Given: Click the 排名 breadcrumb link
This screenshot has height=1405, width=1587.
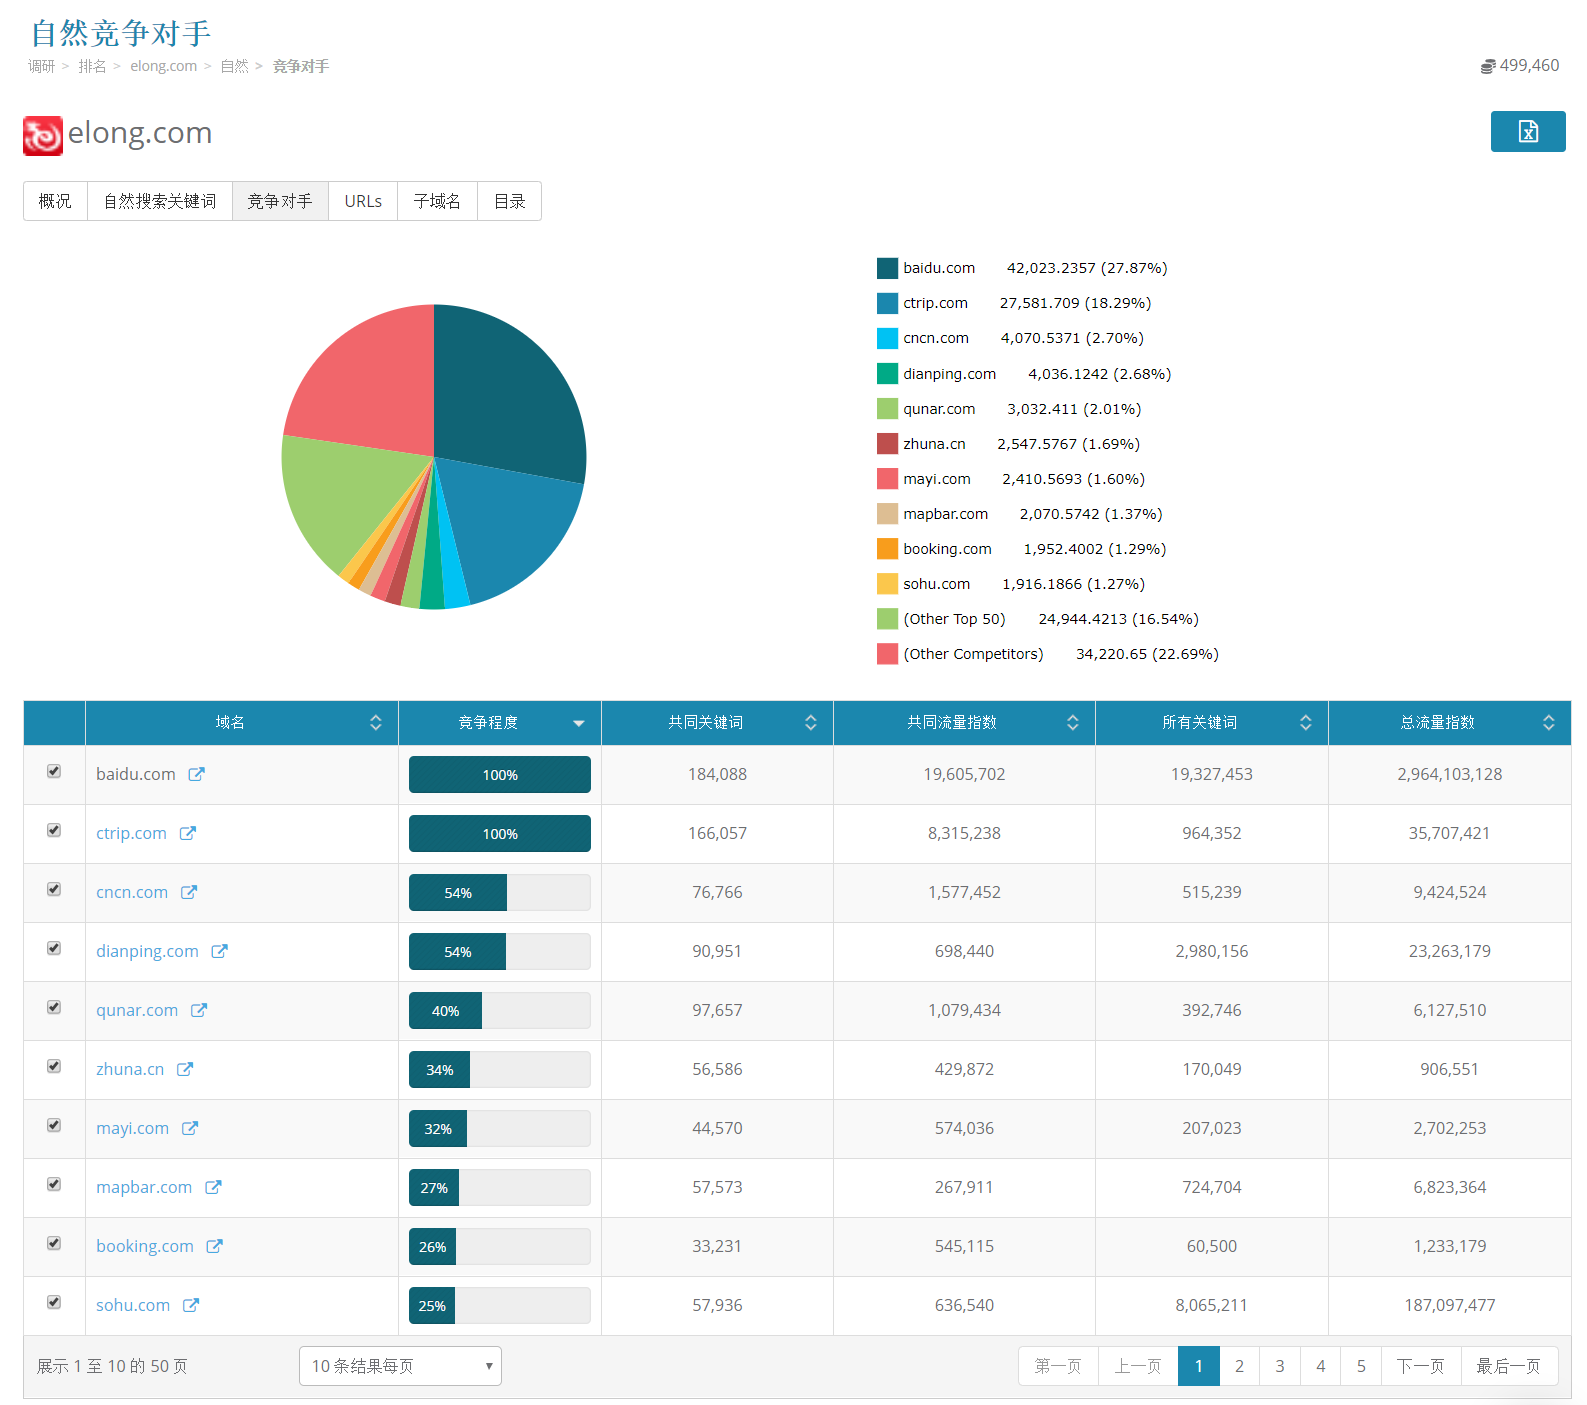Looking at the screenshot, I should (x=92, y=66).
